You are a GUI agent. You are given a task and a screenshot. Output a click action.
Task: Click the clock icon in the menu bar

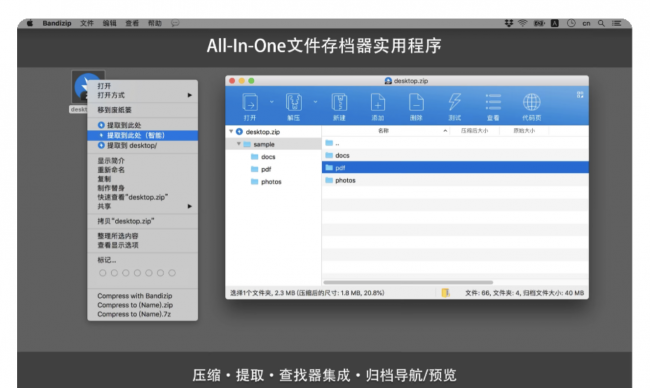(x=571, y=23)
